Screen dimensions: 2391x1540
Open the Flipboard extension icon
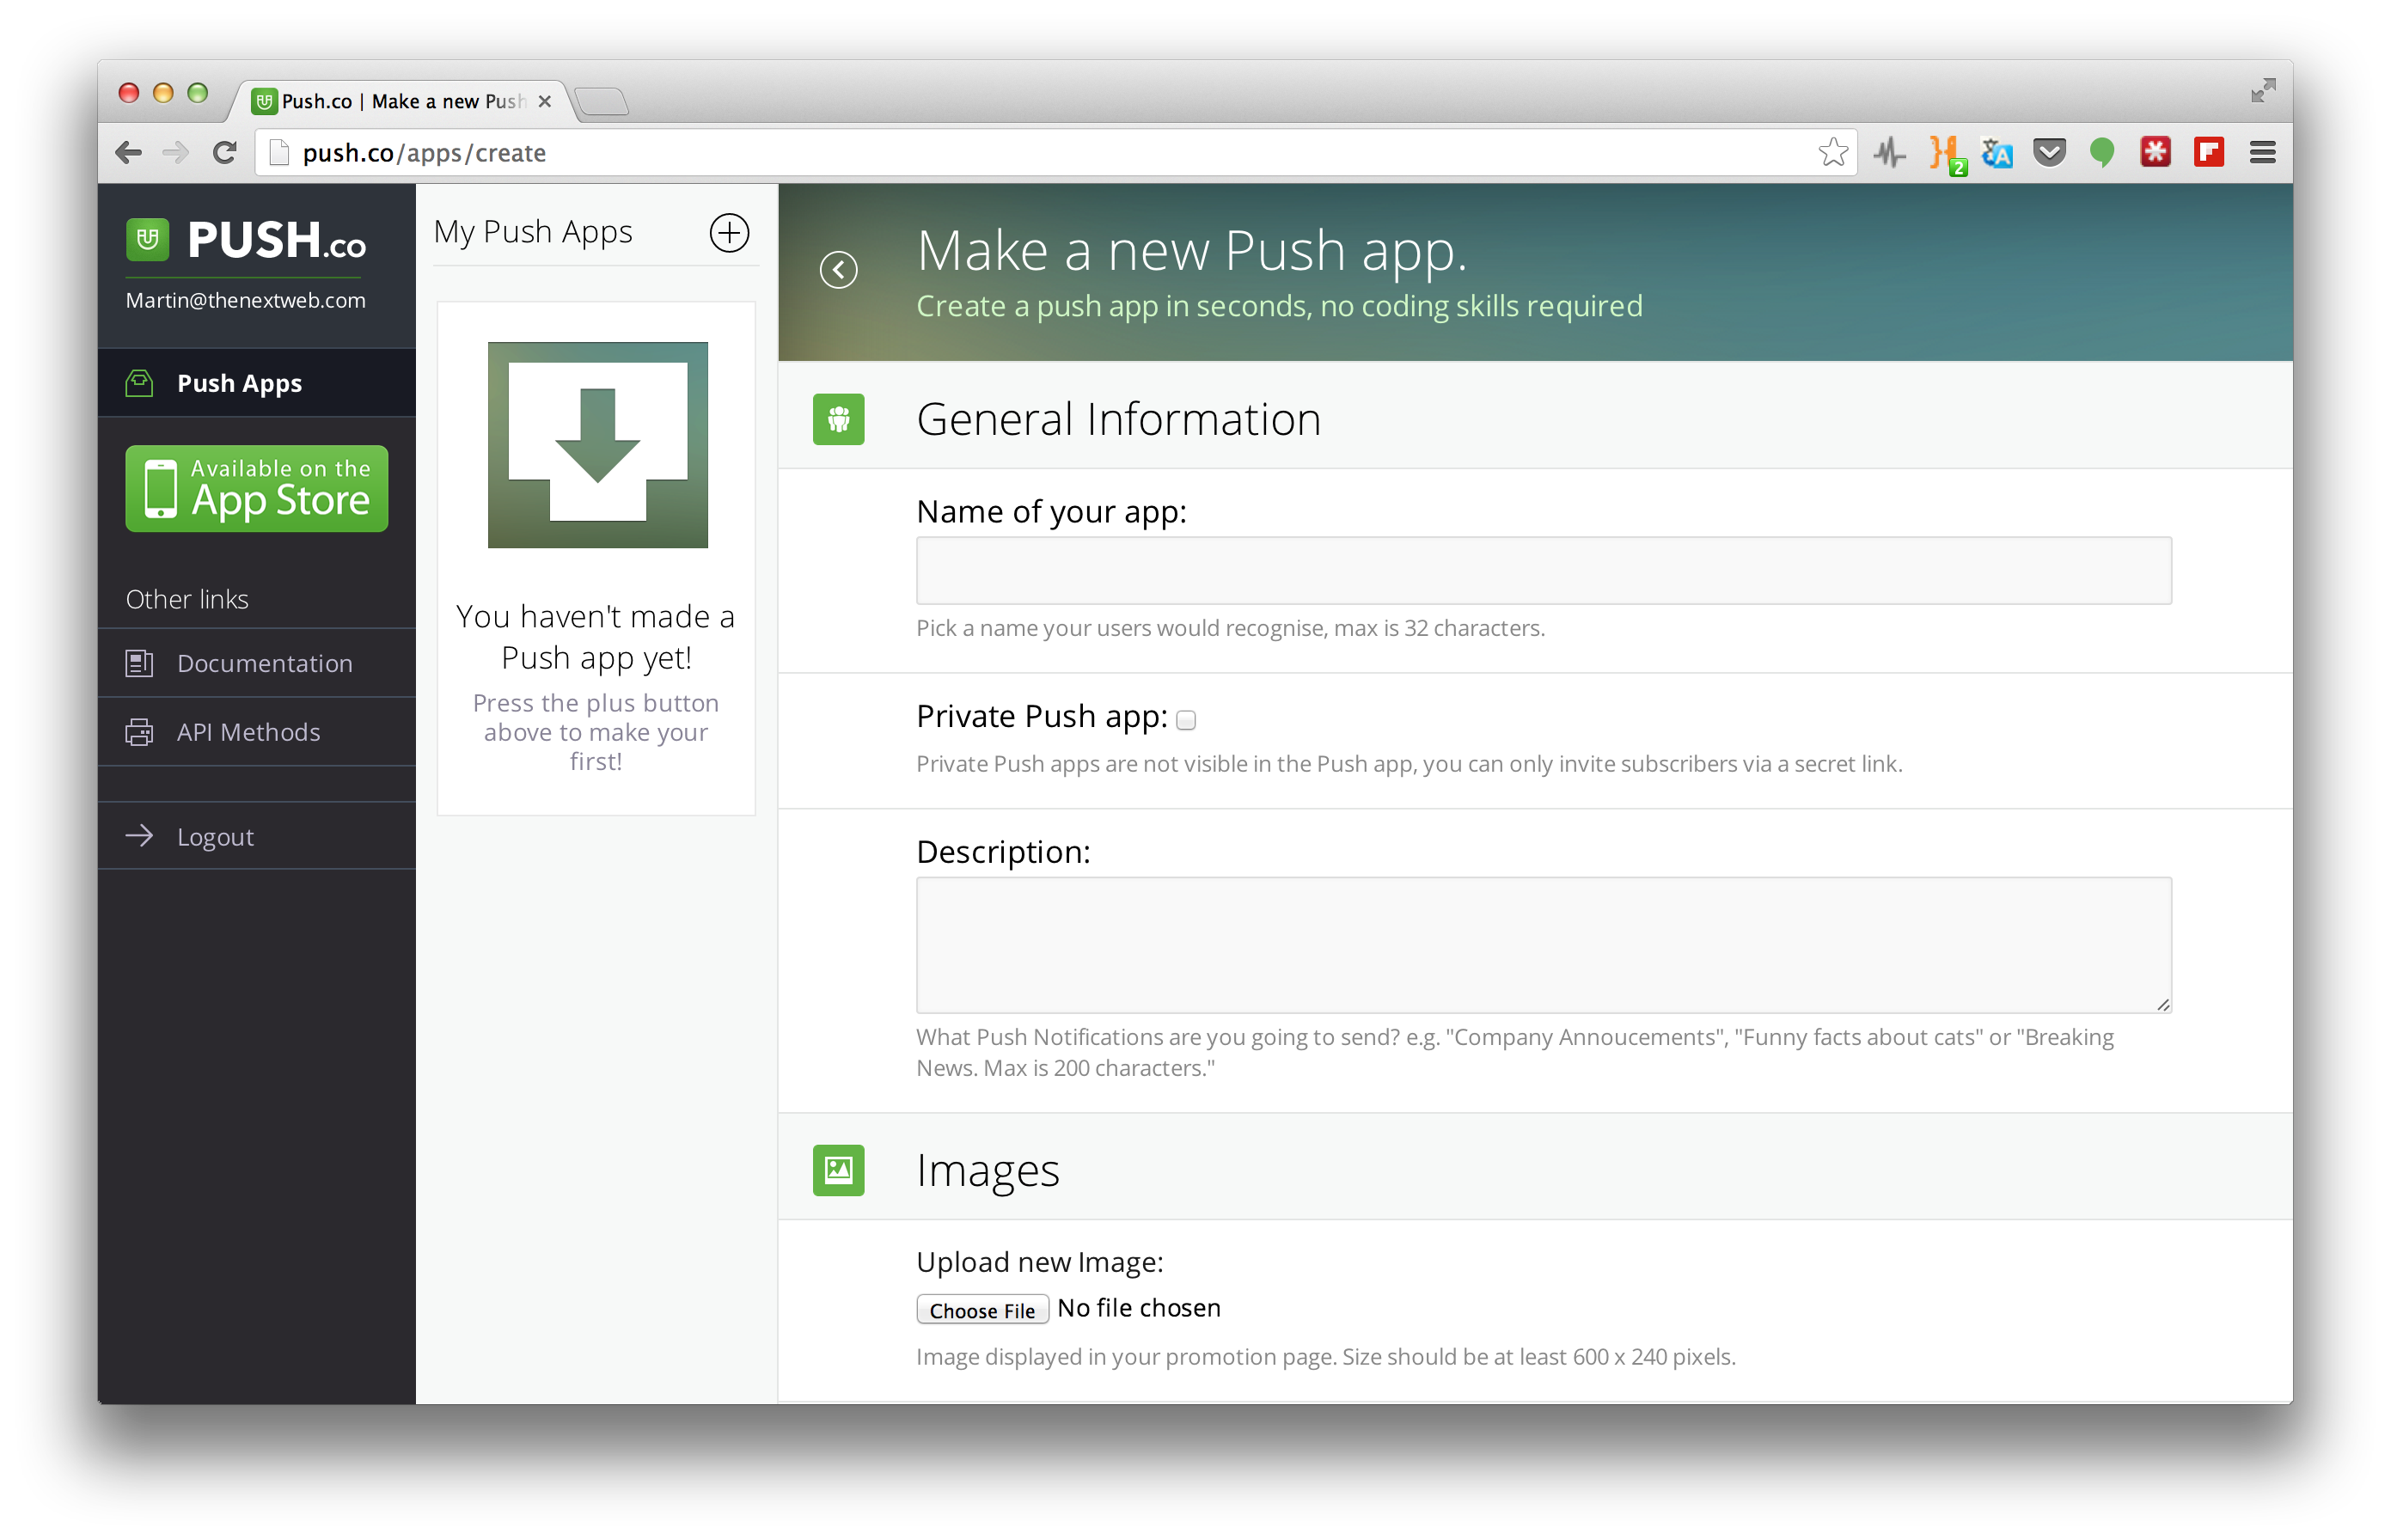pos(2208,153)
